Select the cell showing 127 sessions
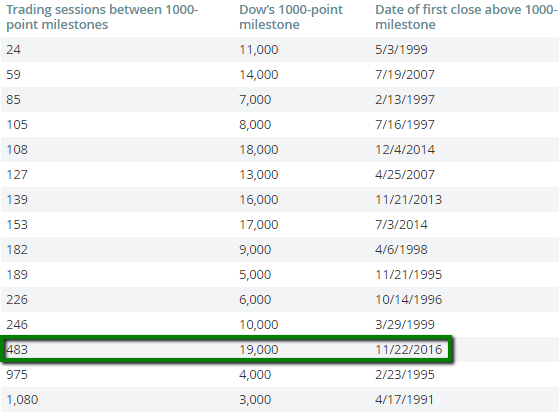The height and width of the screenshot is (413, 559). [17, 174]
